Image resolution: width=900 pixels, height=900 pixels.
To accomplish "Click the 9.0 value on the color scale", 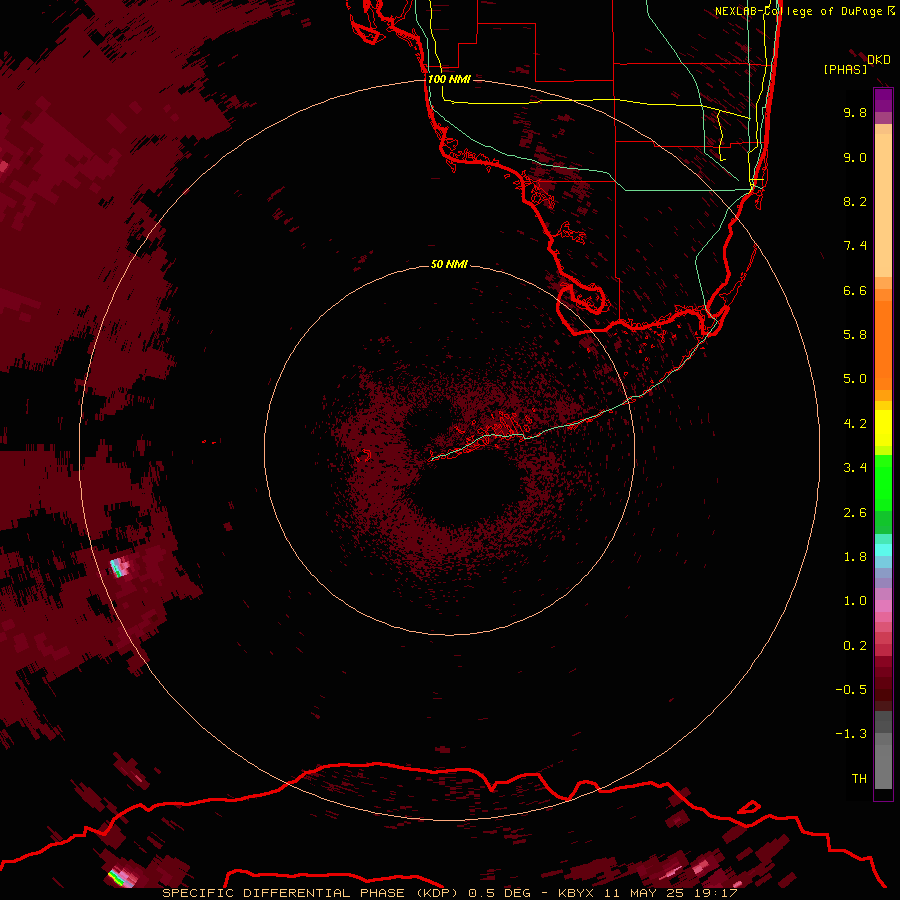I will [x=855, y=157].
